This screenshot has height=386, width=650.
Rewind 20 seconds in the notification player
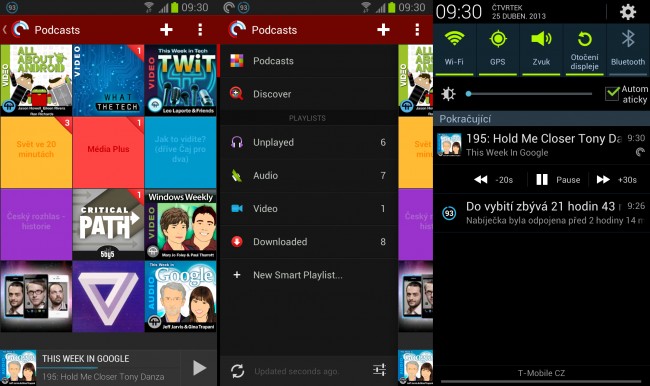click(x=493, y=180)
